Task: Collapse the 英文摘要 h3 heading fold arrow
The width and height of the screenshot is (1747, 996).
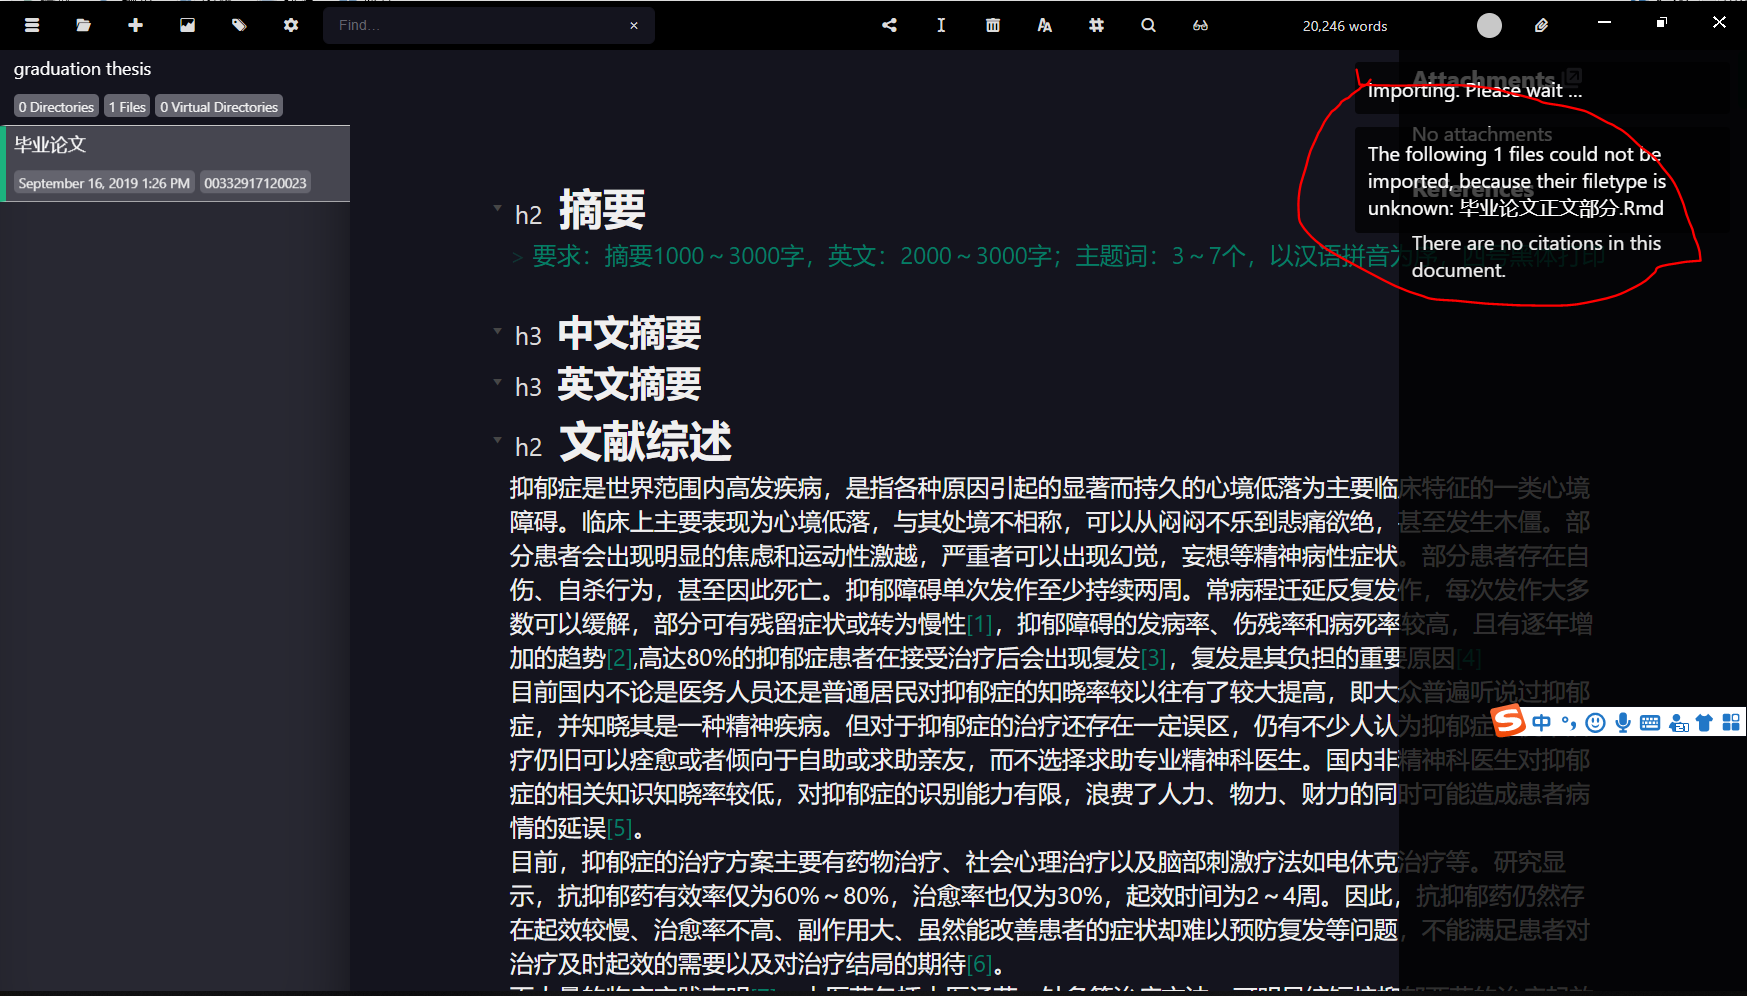Action: tap(497, 382)
